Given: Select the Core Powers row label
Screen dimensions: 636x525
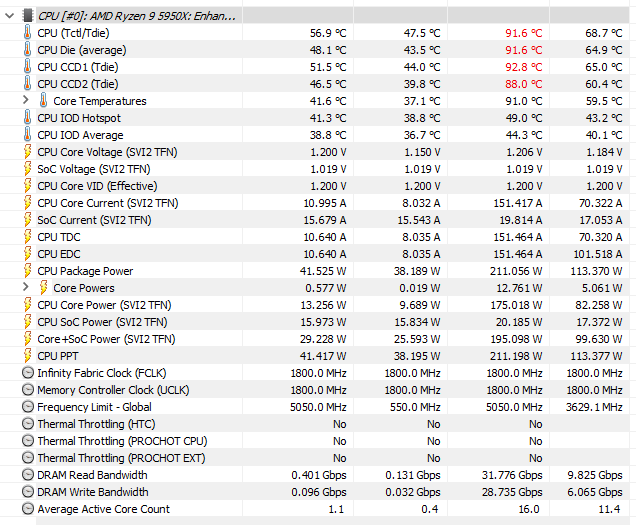Looking at the screenshot, I should click(84, 288).
